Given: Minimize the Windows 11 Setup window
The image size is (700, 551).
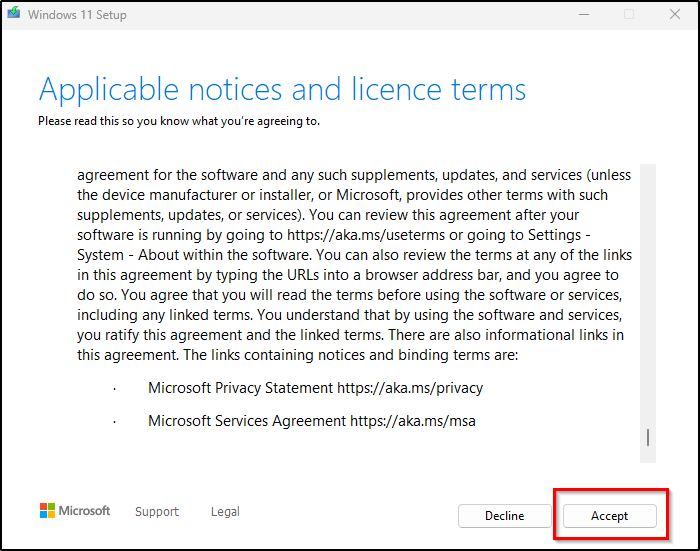Looking at the screenshot, I should coord(584,14).
